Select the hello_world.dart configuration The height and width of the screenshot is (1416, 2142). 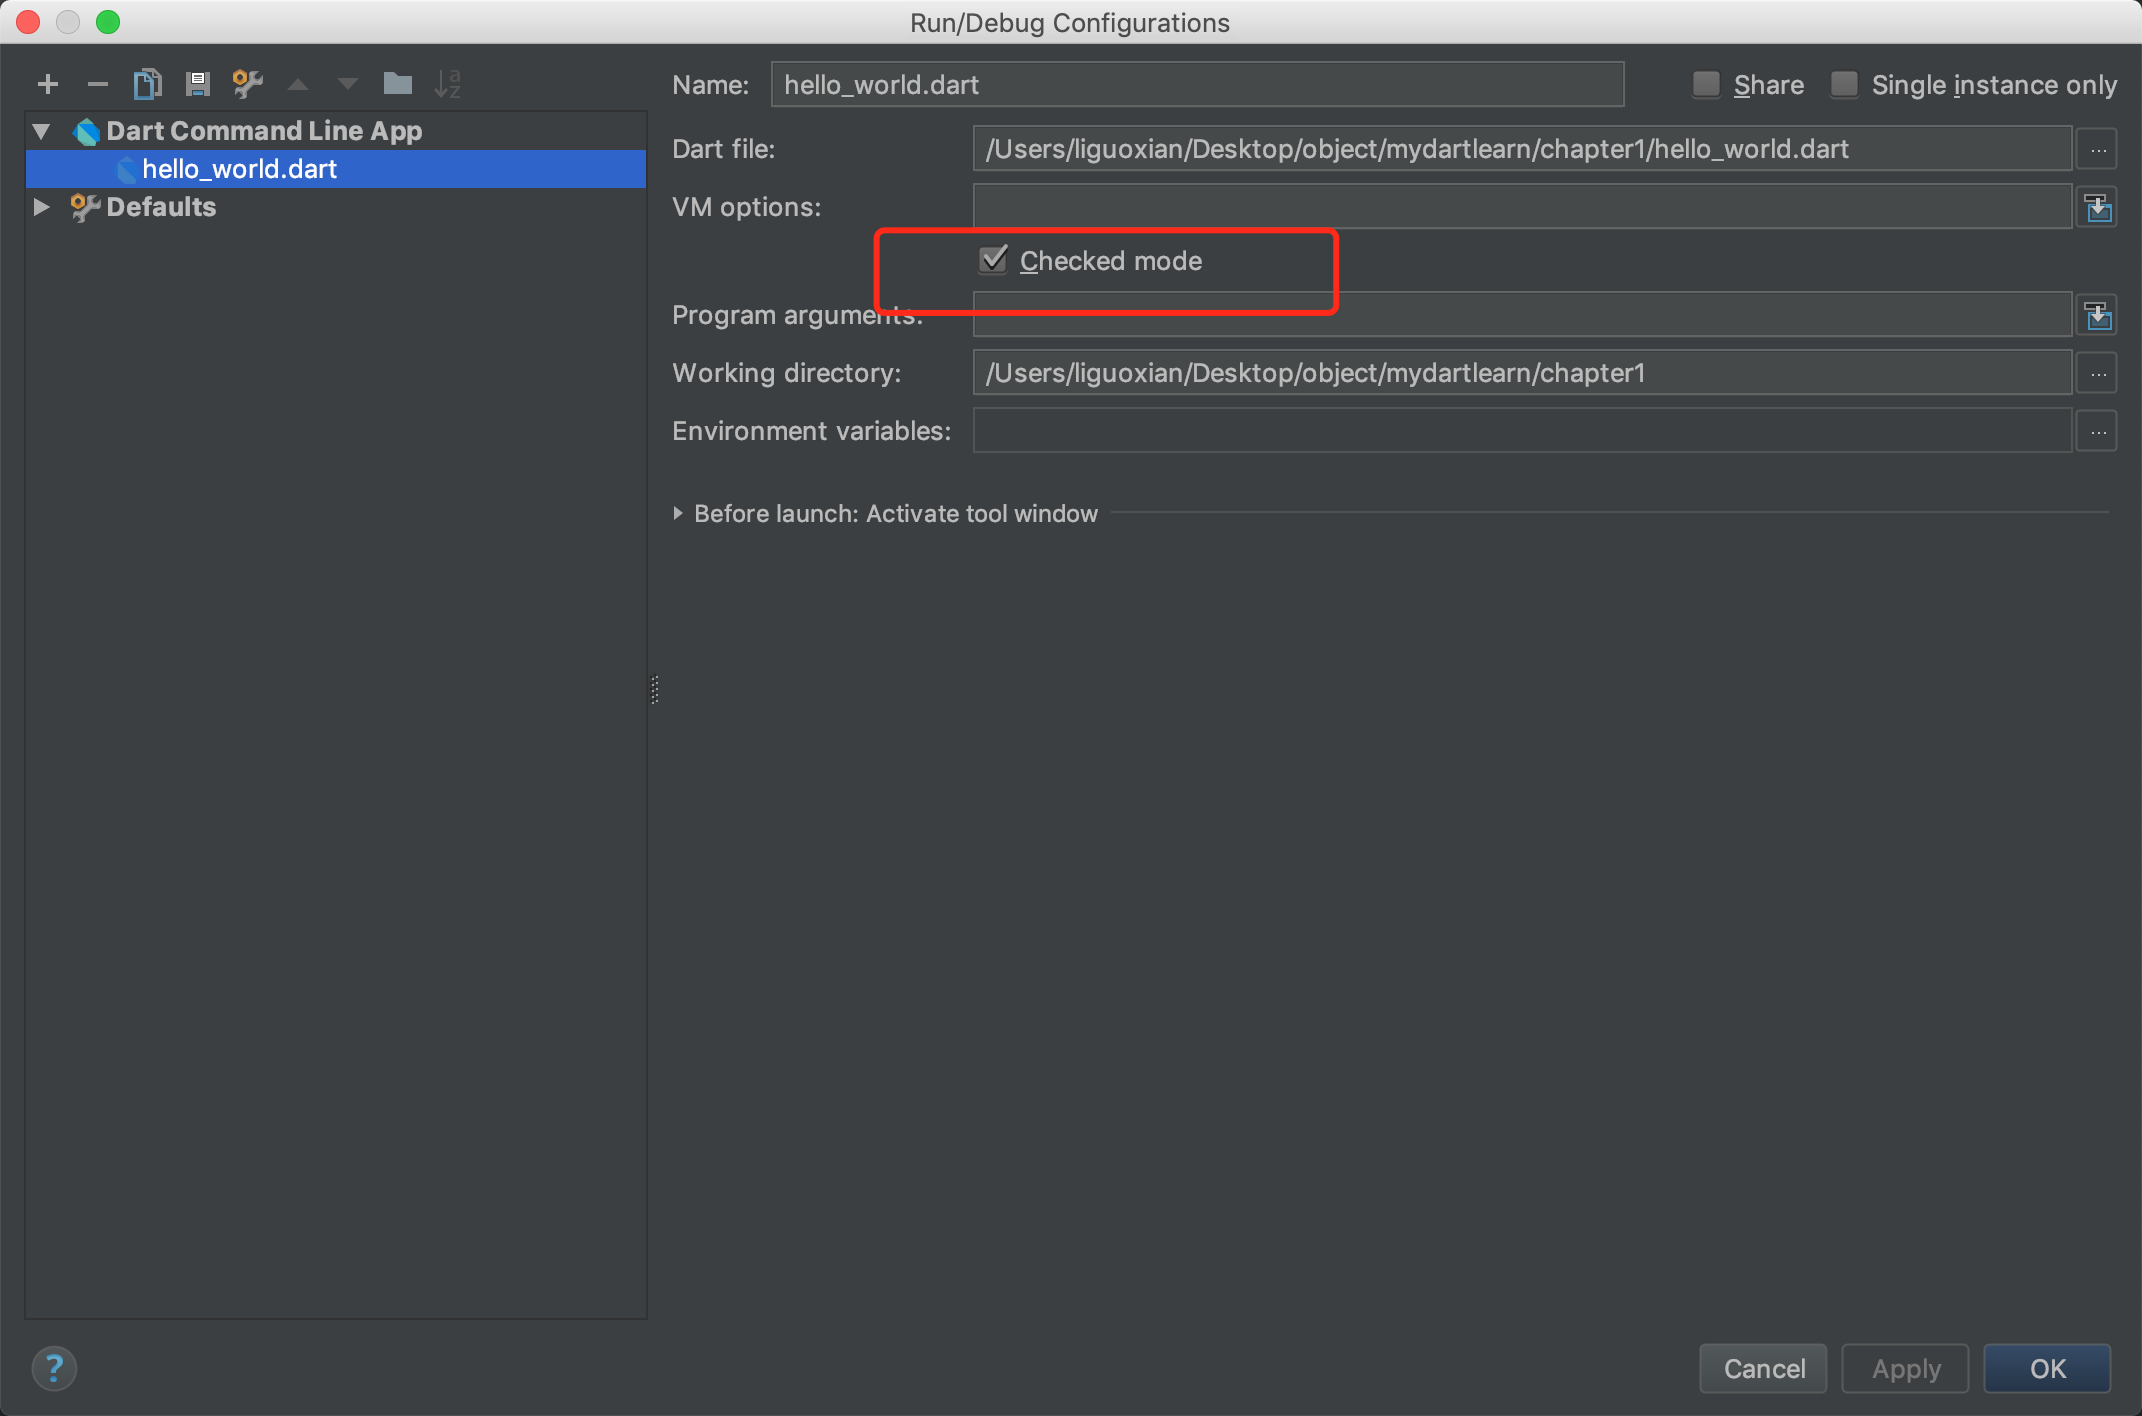tap(239, 169)
